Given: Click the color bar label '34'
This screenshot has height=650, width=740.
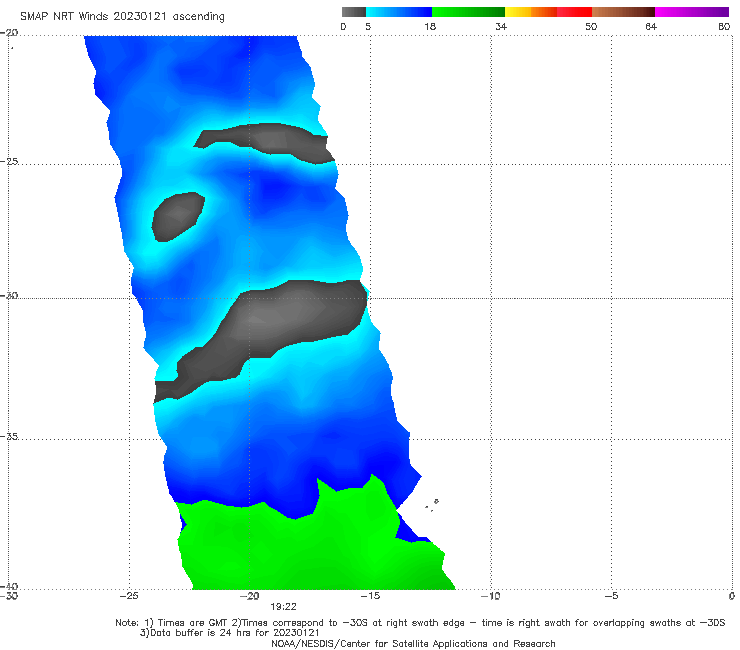Looking at the screenshot, I should [x=501, y=26].
